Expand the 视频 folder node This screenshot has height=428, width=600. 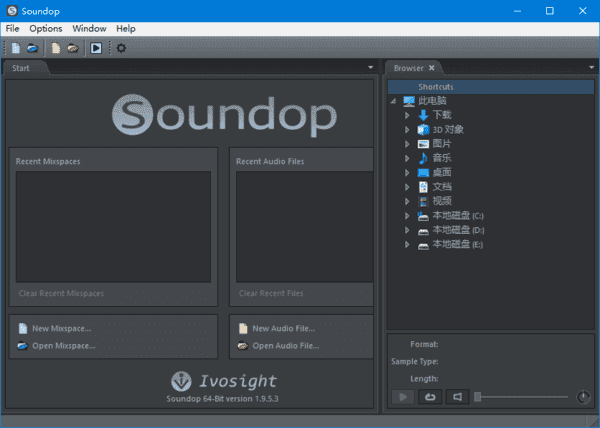407,201
